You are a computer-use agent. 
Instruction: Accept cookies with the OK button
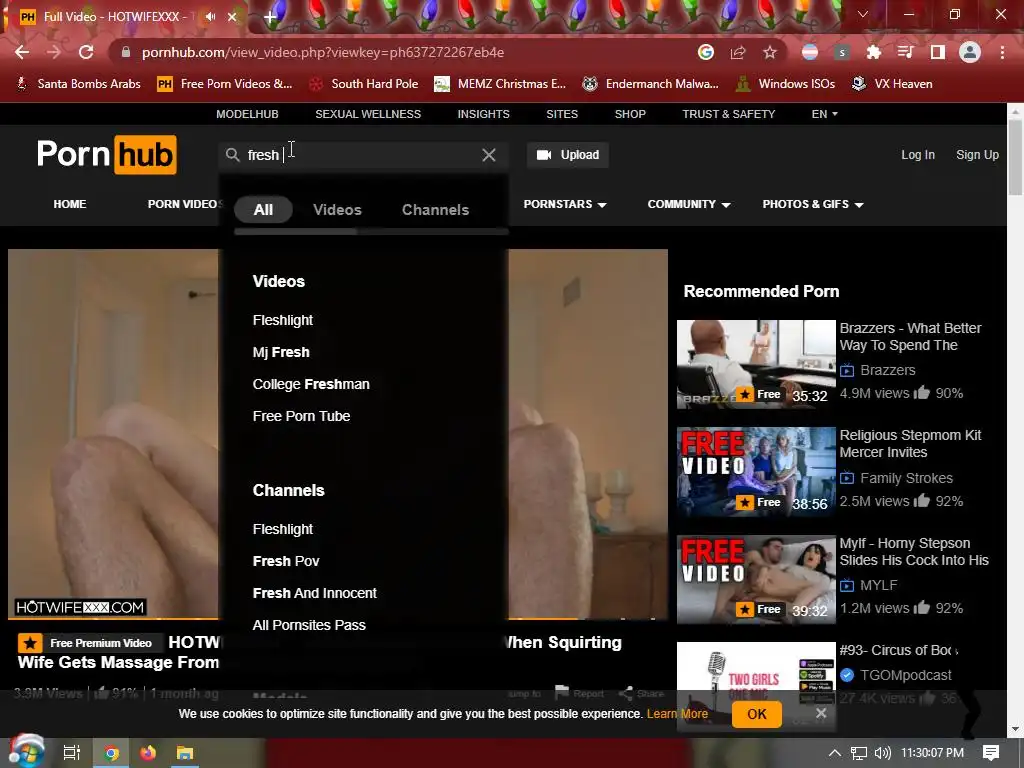coord(757,714)
